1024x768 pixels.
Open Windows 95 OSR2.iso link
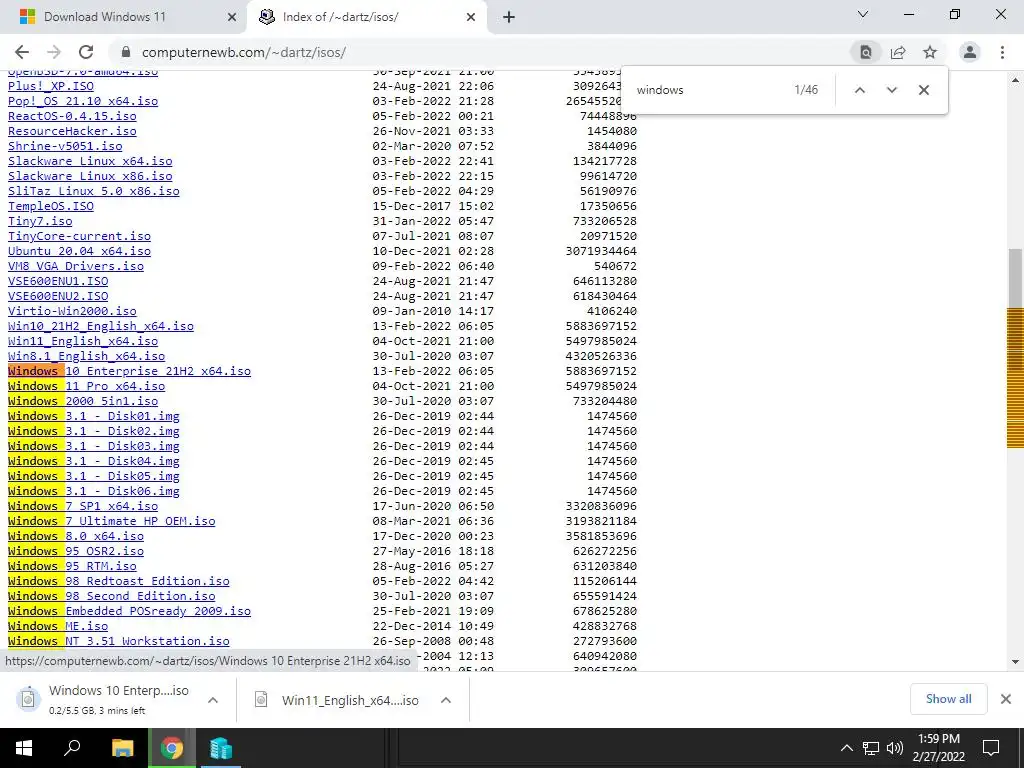76,551
